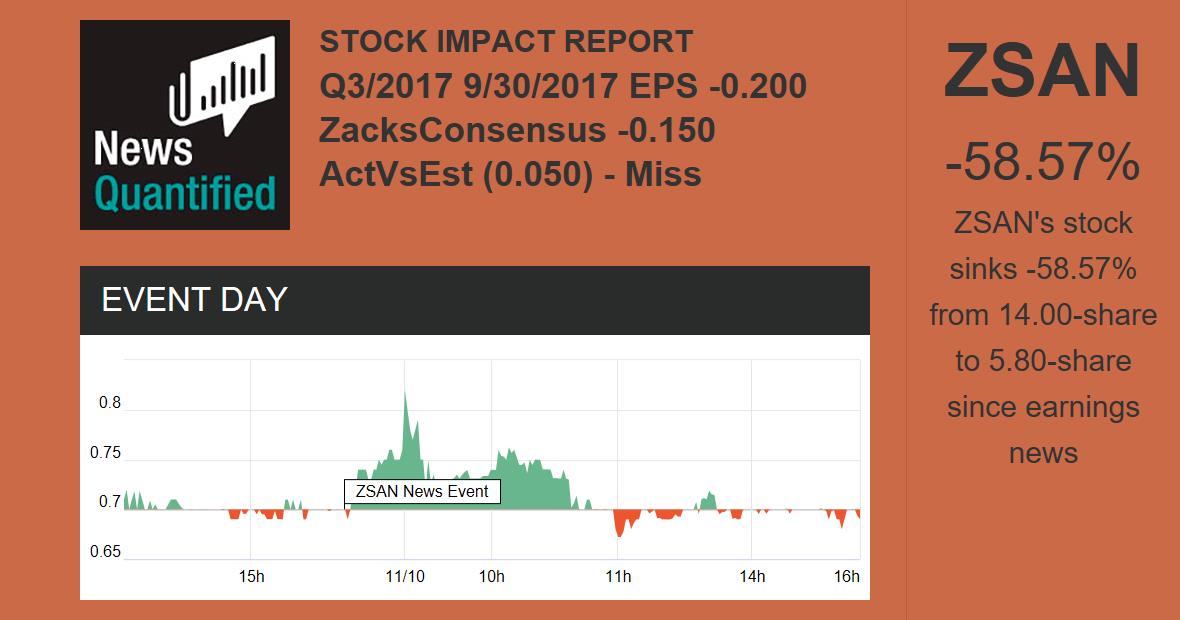Image resolution: width=1180 pixels, height=620 pixels.
Task: Click the EVENT DAY header bar
Action: (474, 300)
